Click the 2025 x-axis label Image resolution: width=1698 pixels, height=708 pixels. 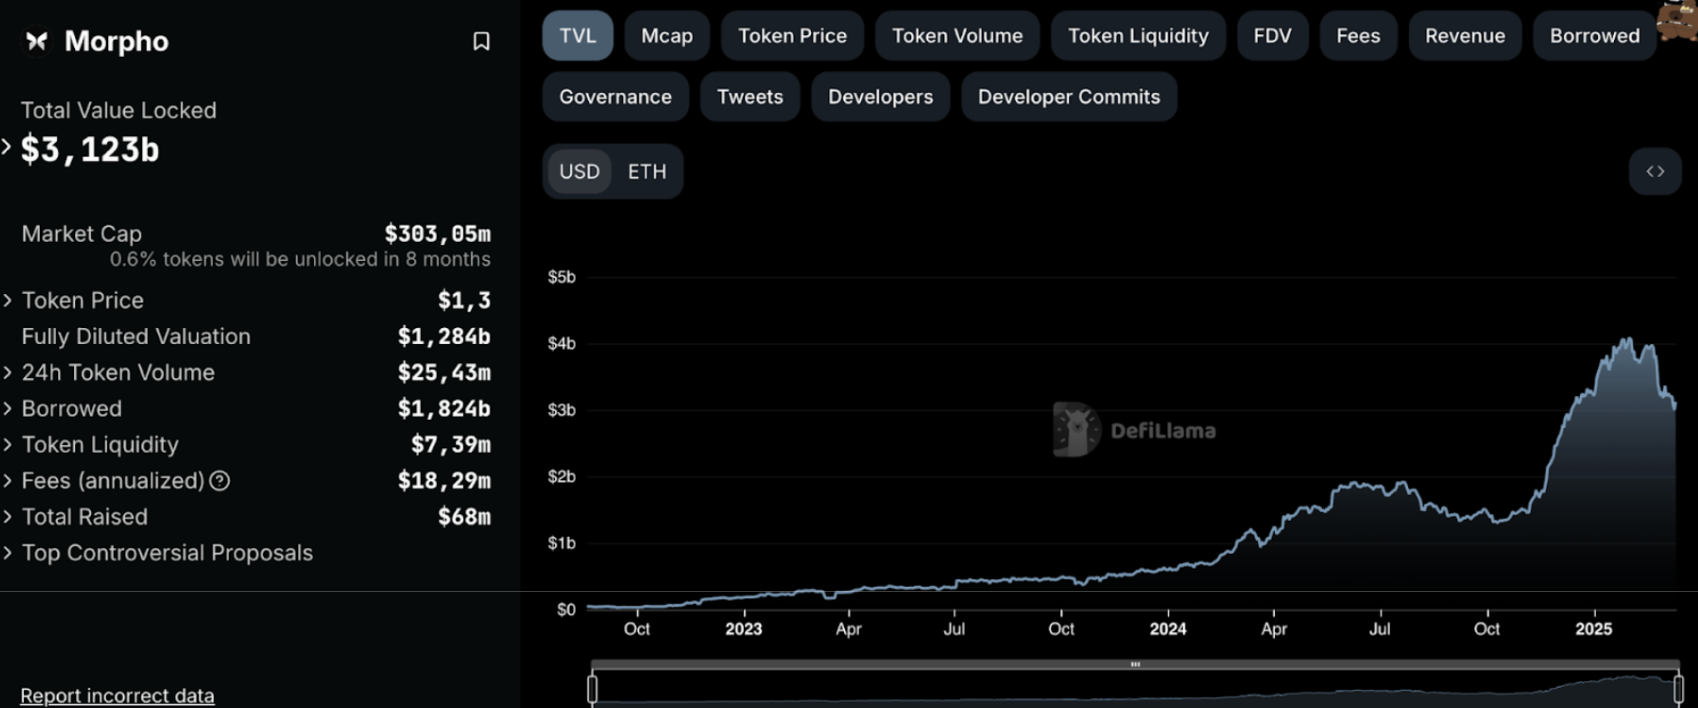[x=1593, y=629]
